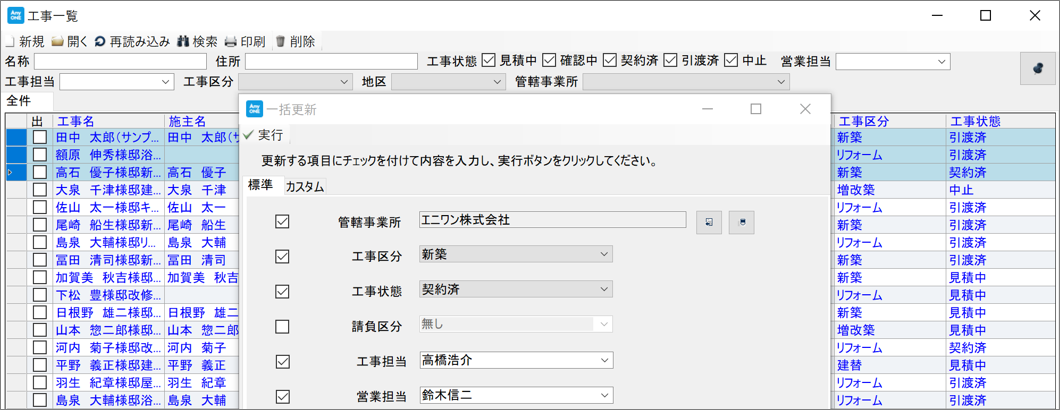Toggle the 工事状態 update checkbox in dialog
The image size is (1060, 410).
(283, 291)
